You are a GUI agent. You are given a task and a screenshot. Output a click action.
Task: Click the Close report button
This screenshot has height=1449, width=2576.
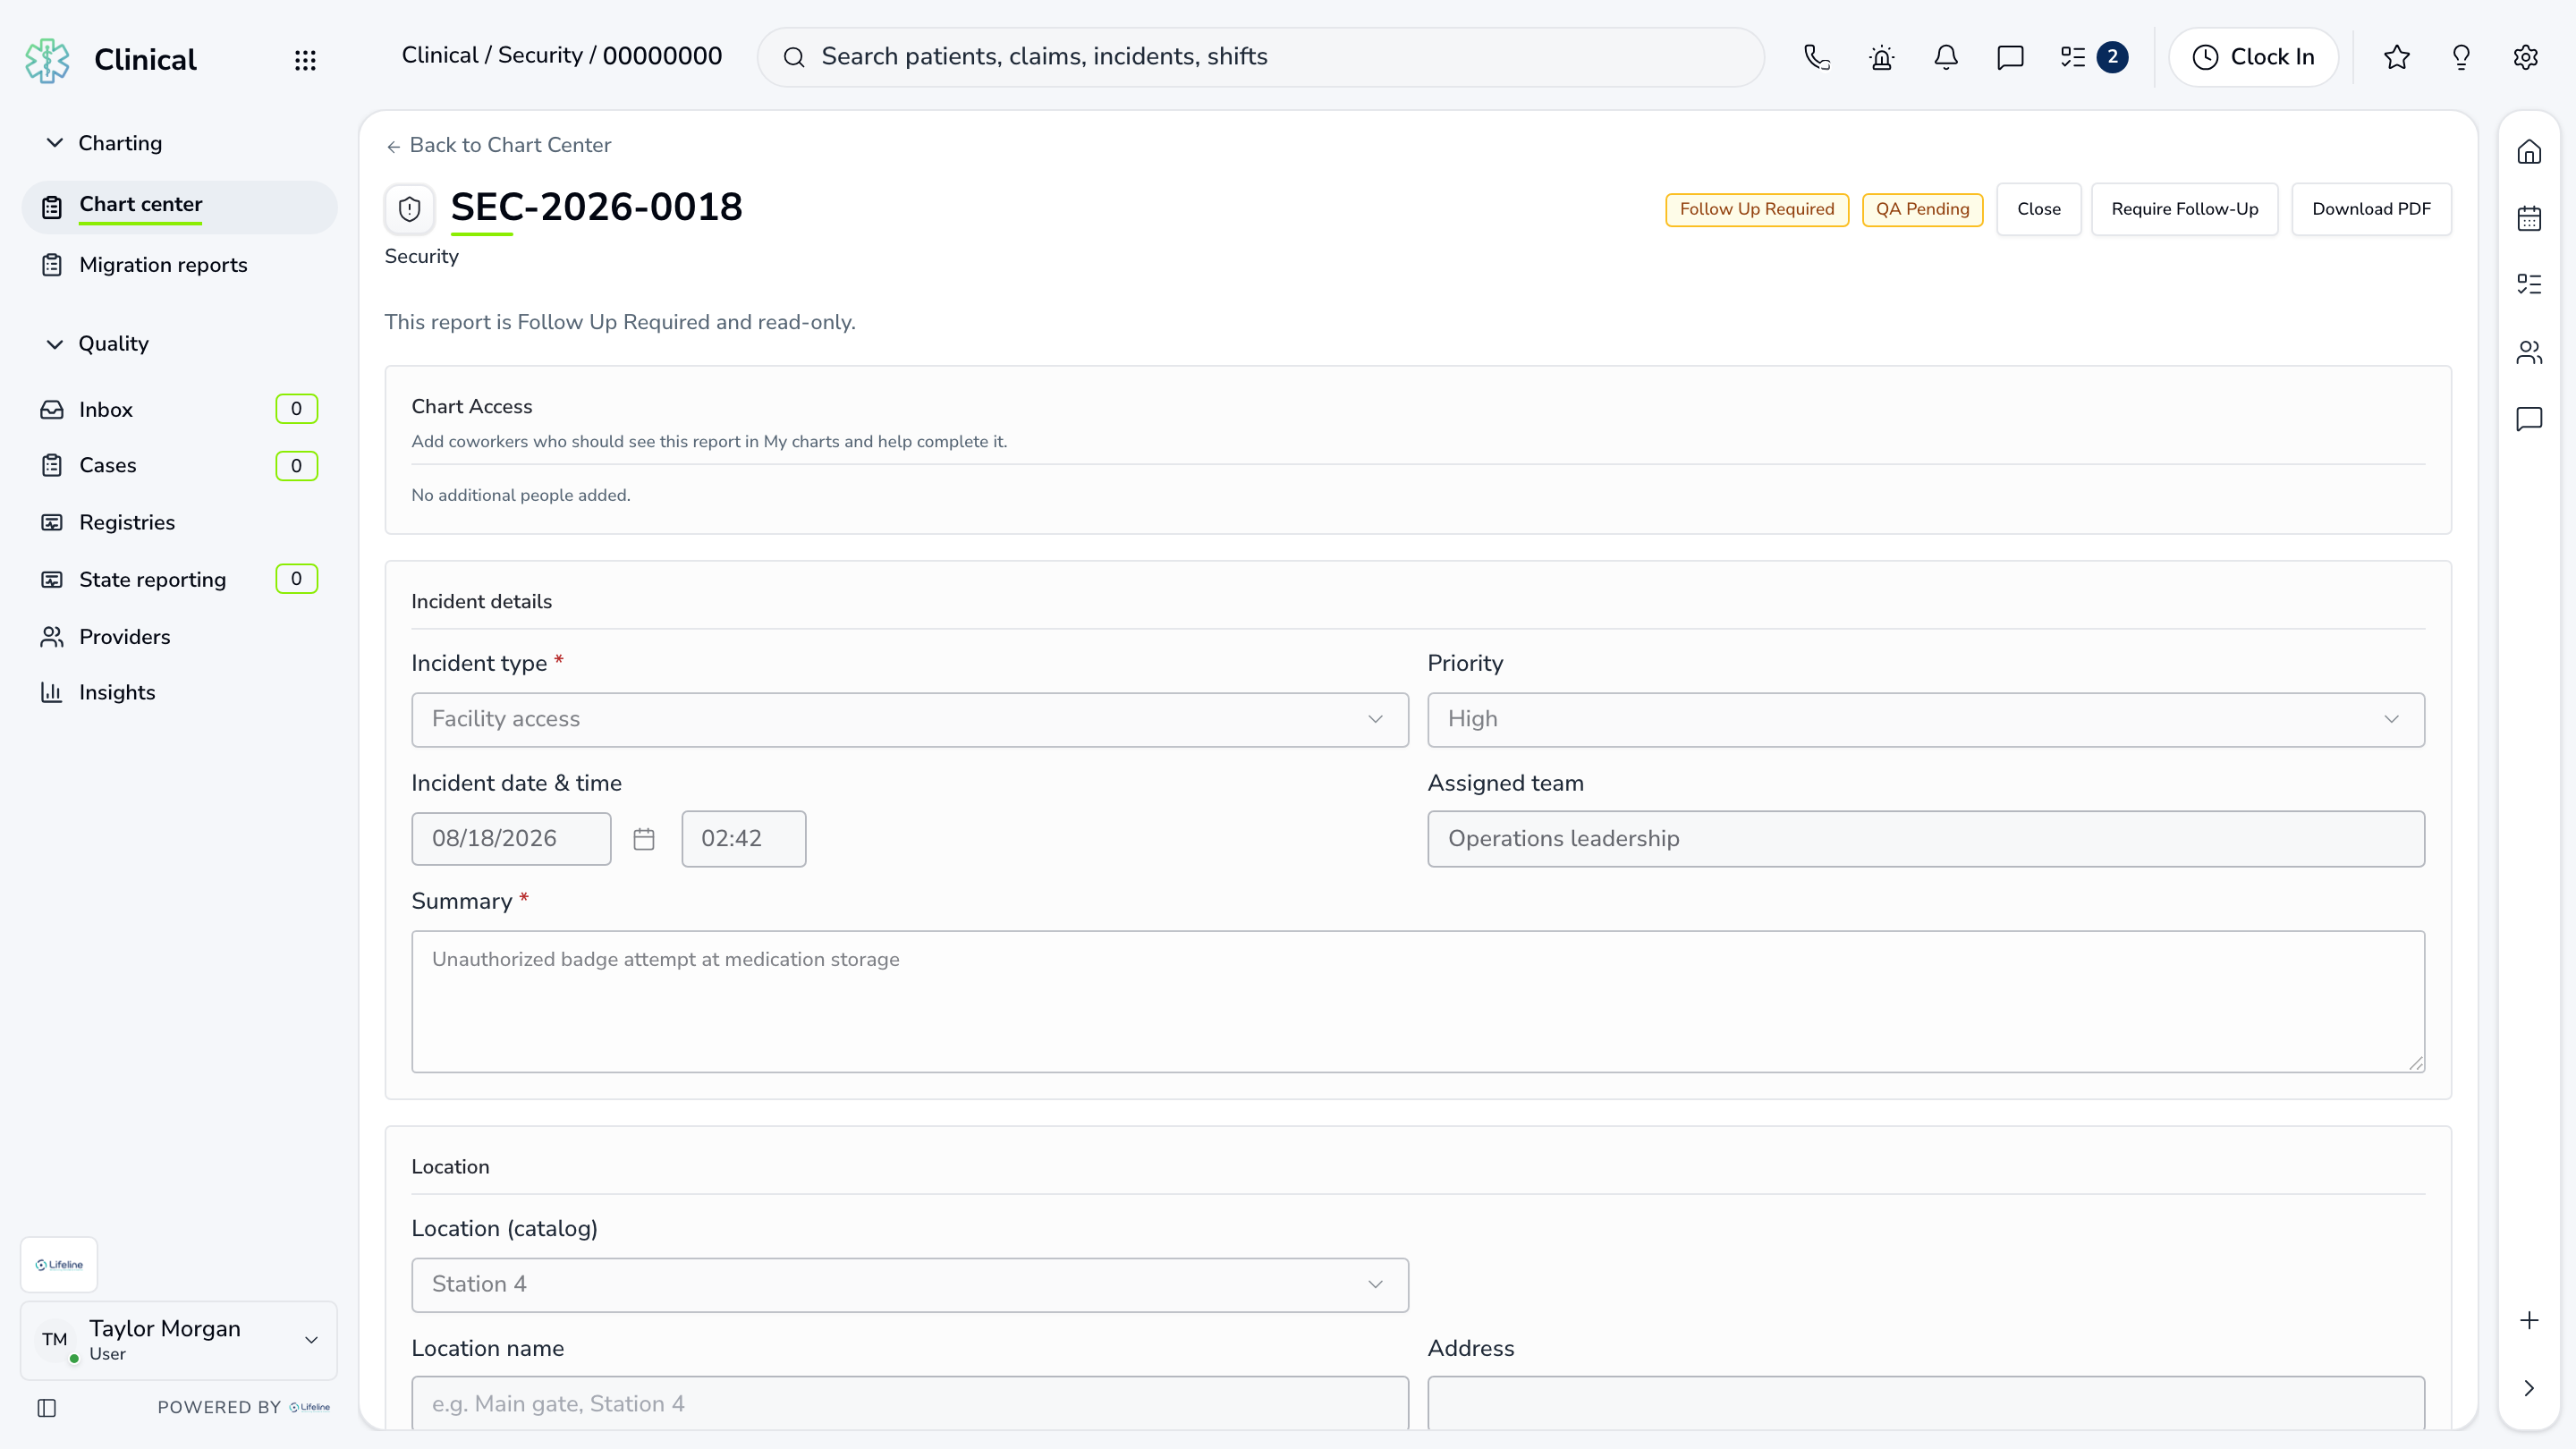(x=2038, y=209)
